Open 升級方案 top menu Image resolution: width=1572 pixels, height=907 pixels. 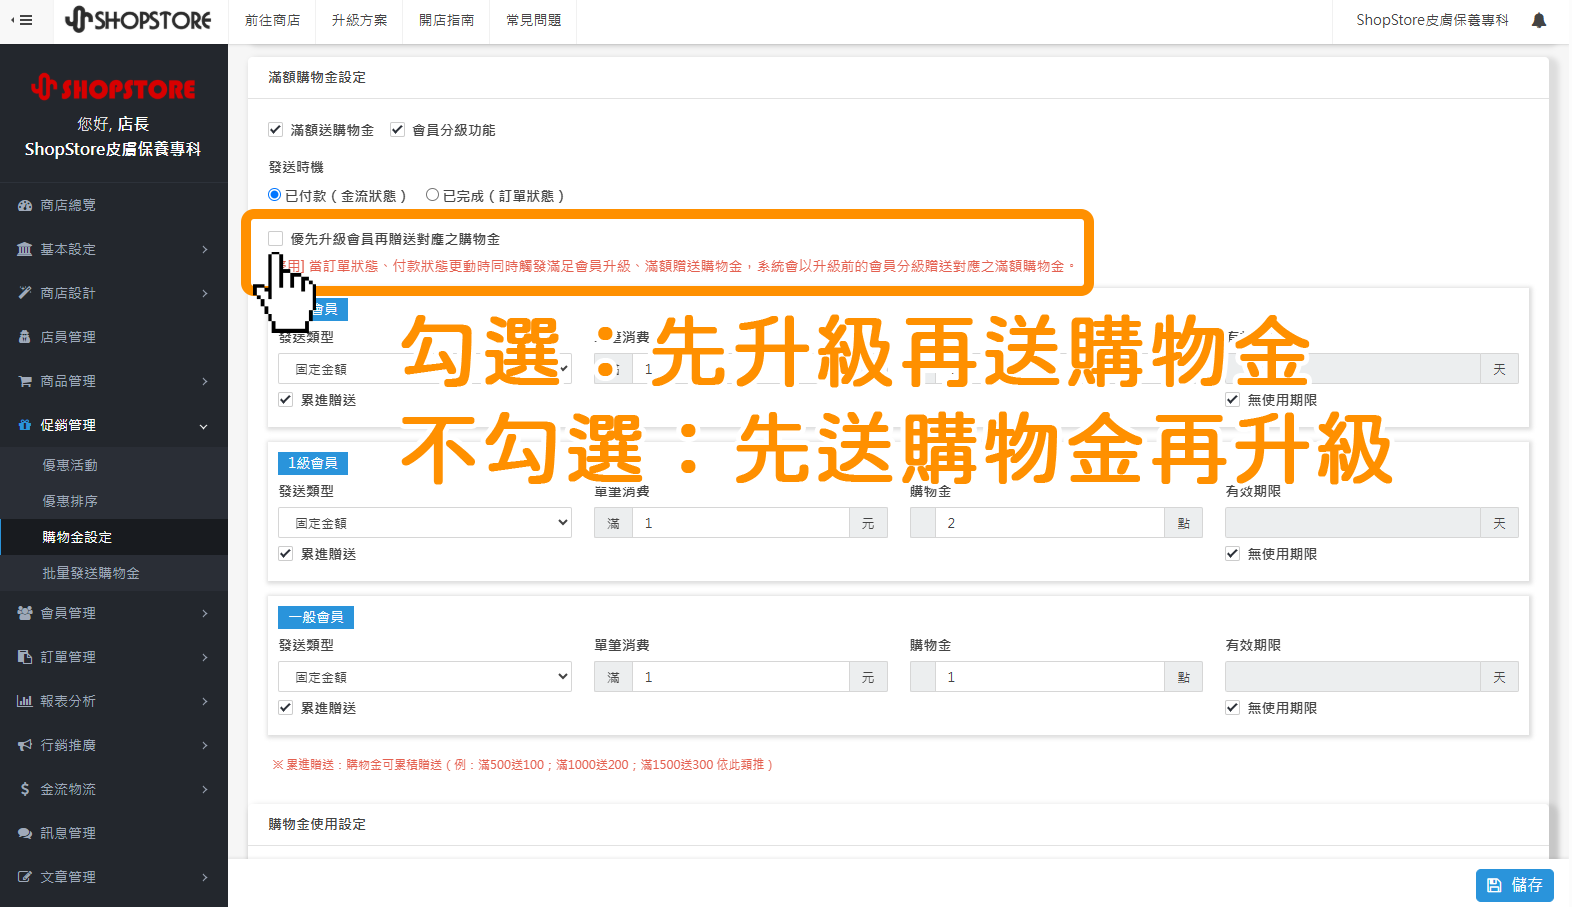(359, 20)
